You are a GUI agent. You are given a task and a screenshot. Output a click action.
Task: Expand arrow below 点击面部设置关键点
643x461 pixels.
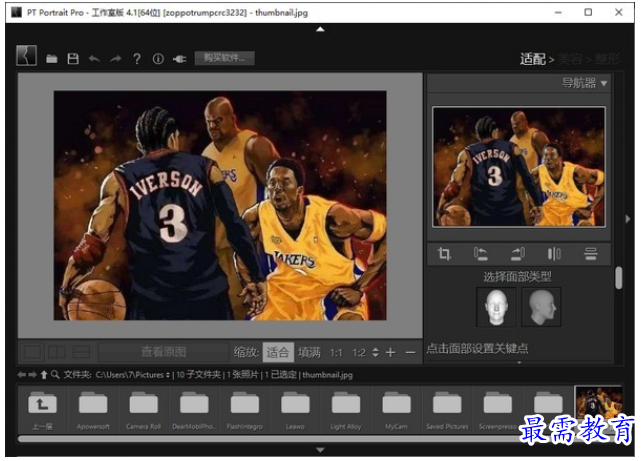click(519, 363)
